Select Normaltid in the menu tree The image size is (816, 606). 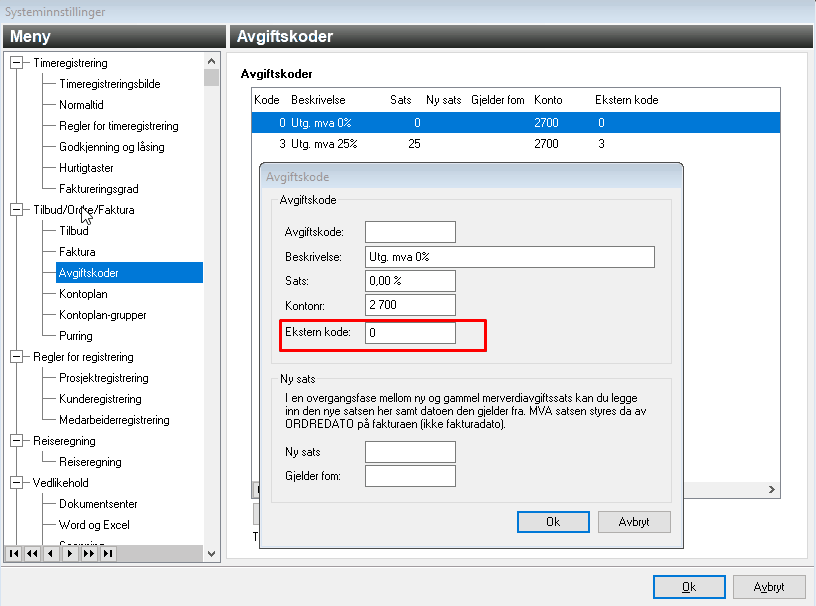tap(81, 105)
